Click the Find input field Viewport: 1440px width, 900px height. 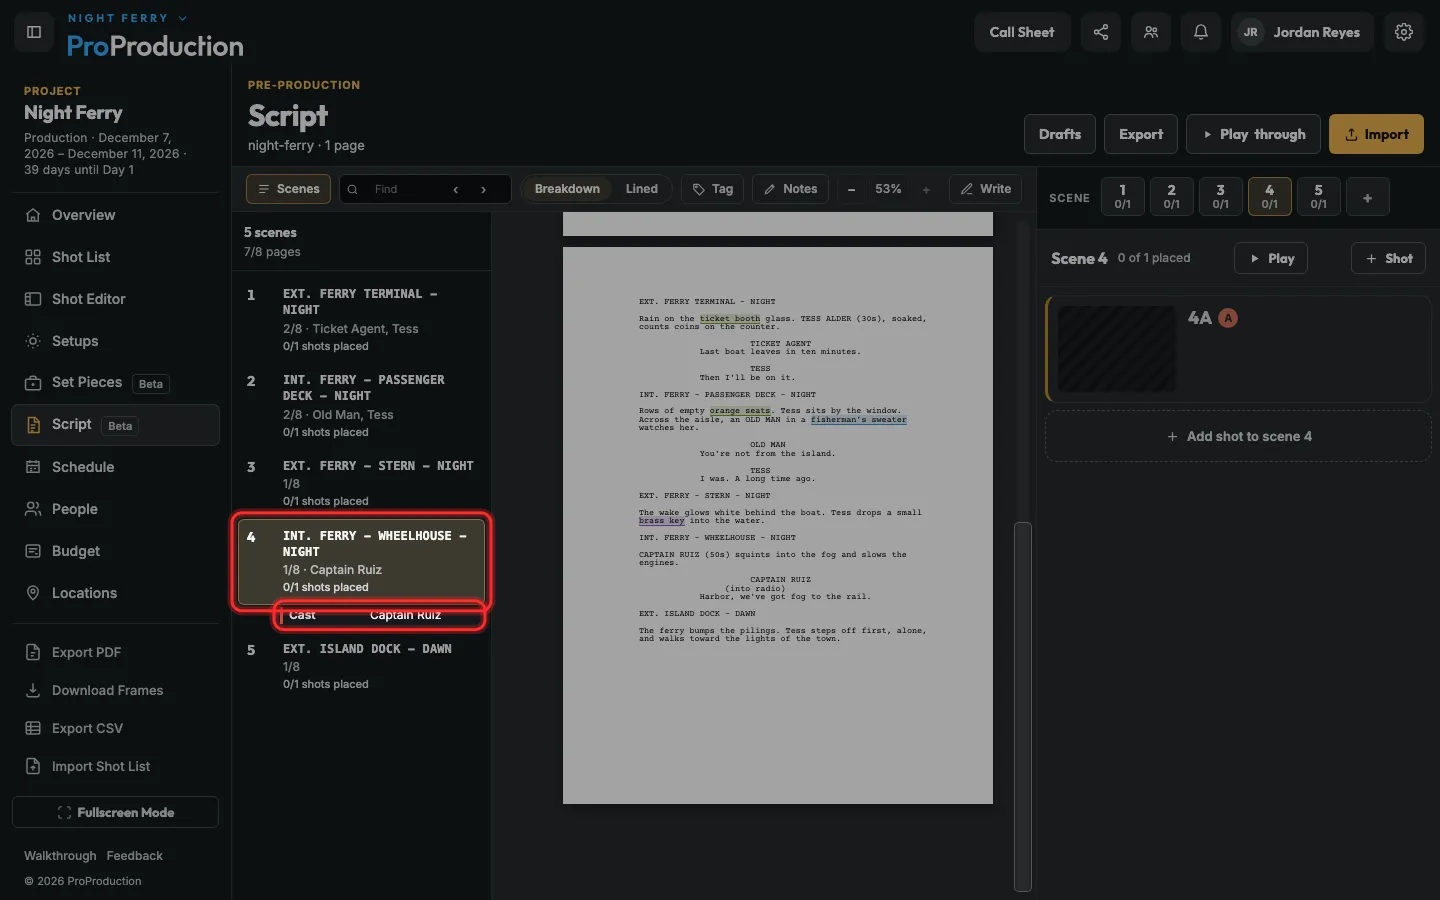click(408, 189)
